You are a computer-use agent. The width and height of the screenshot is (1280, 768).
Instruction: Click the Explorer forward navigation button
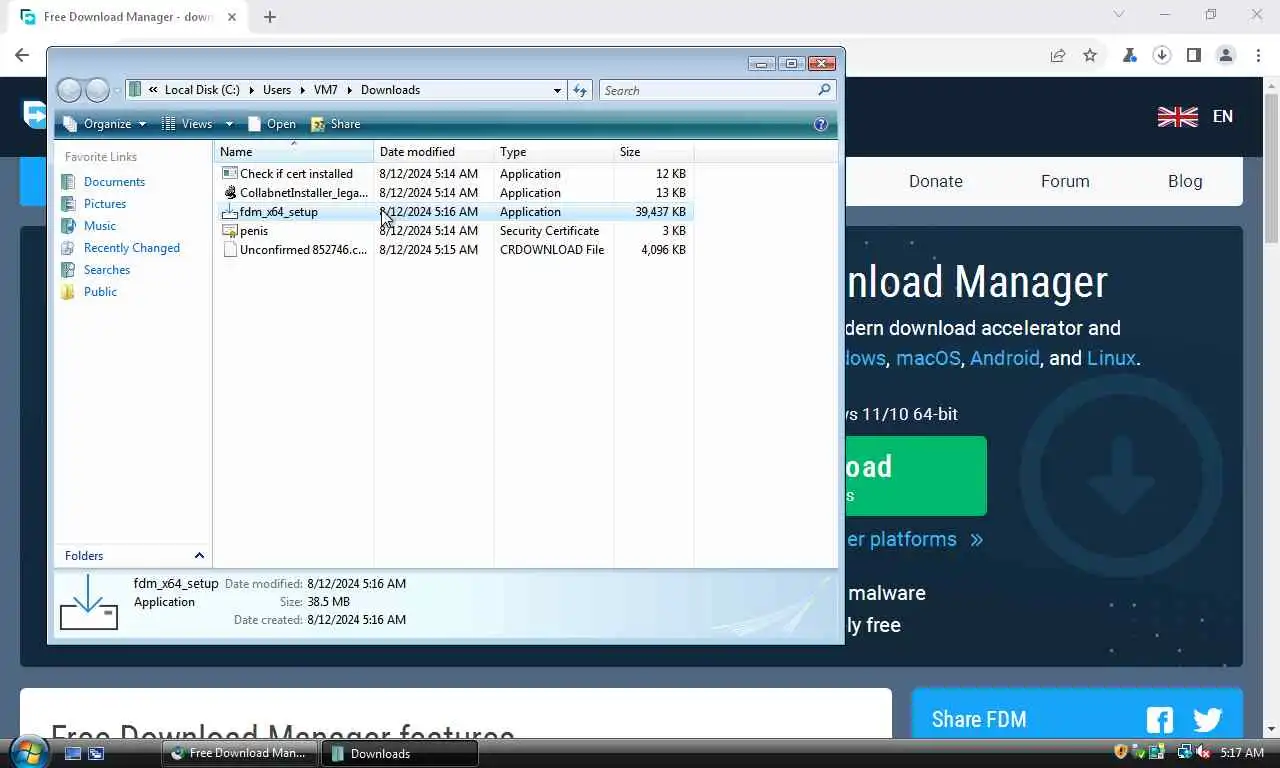click(97, 90)
